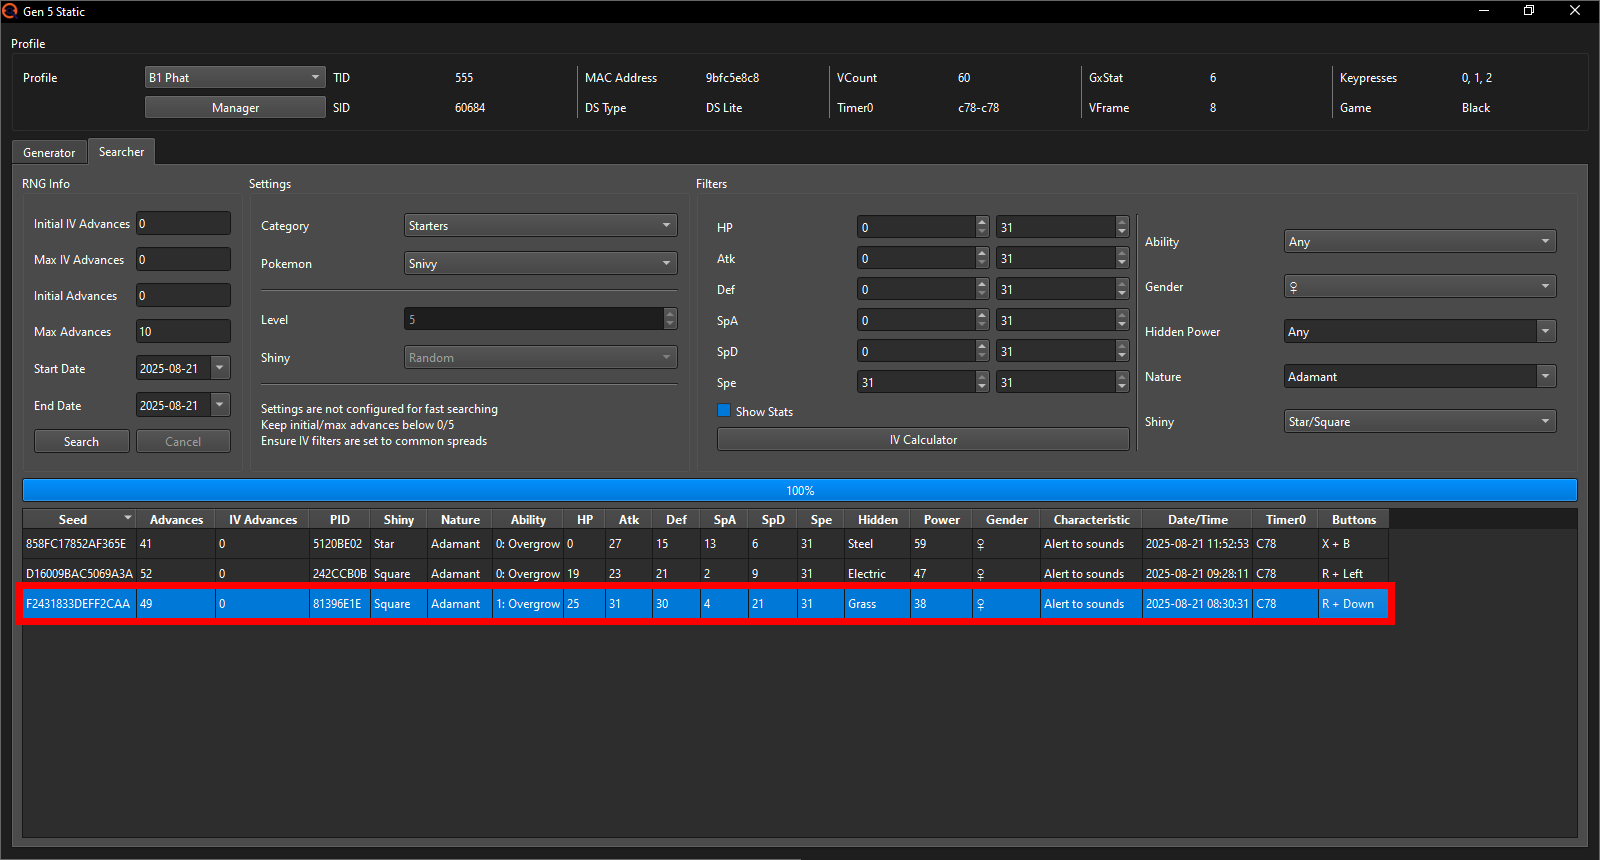Switch to the Generator tab
This screenshot has height=860, width=1600.
tap(49, 153)
